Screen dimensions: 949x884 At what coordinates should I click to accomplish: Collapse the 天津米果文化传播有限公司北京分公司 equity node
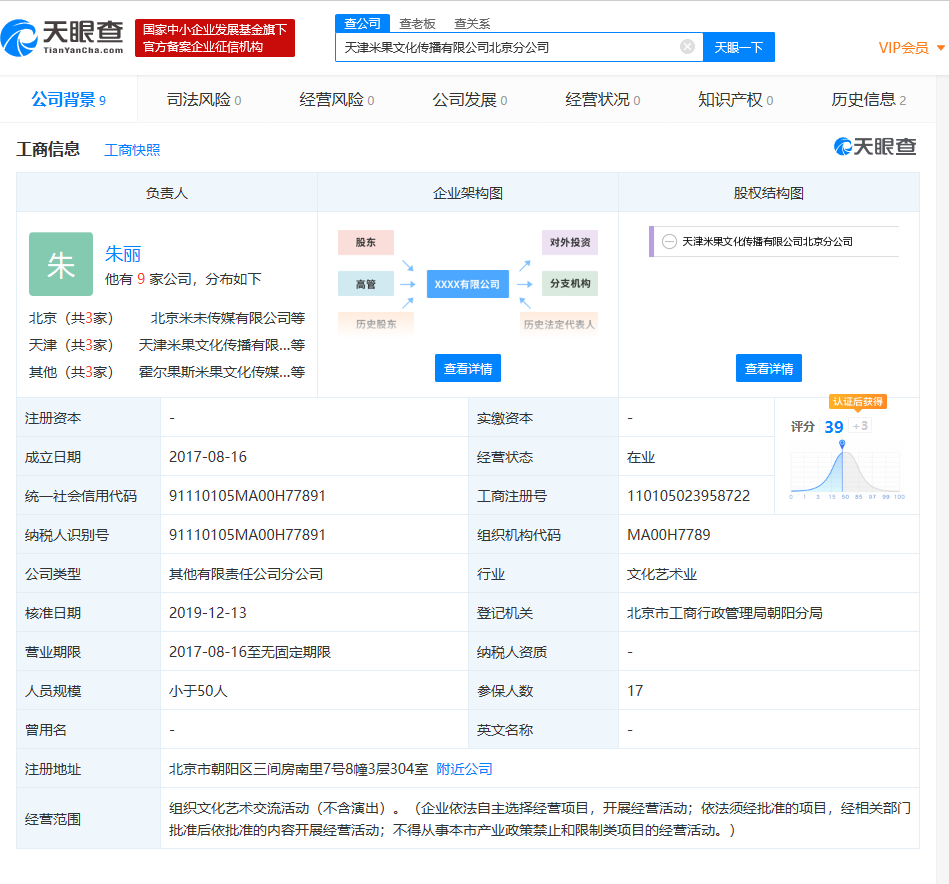669,241
